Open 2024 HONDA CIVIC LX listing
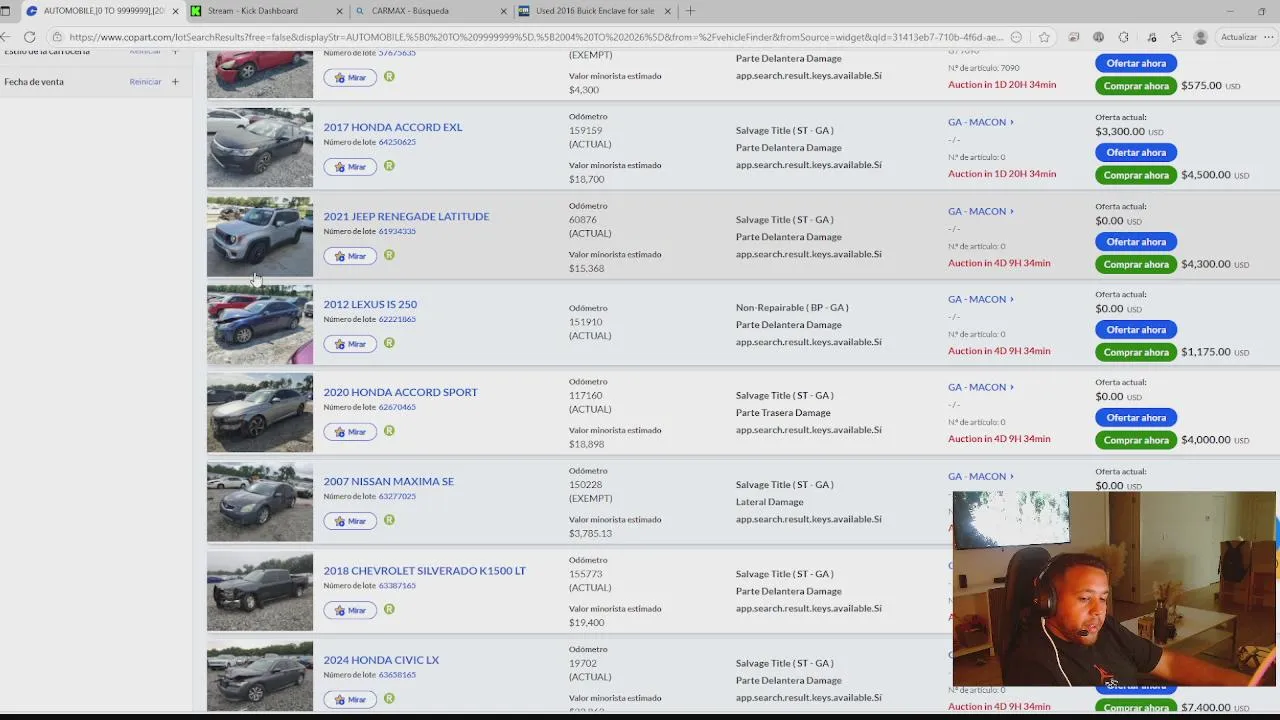 [381, 660]
